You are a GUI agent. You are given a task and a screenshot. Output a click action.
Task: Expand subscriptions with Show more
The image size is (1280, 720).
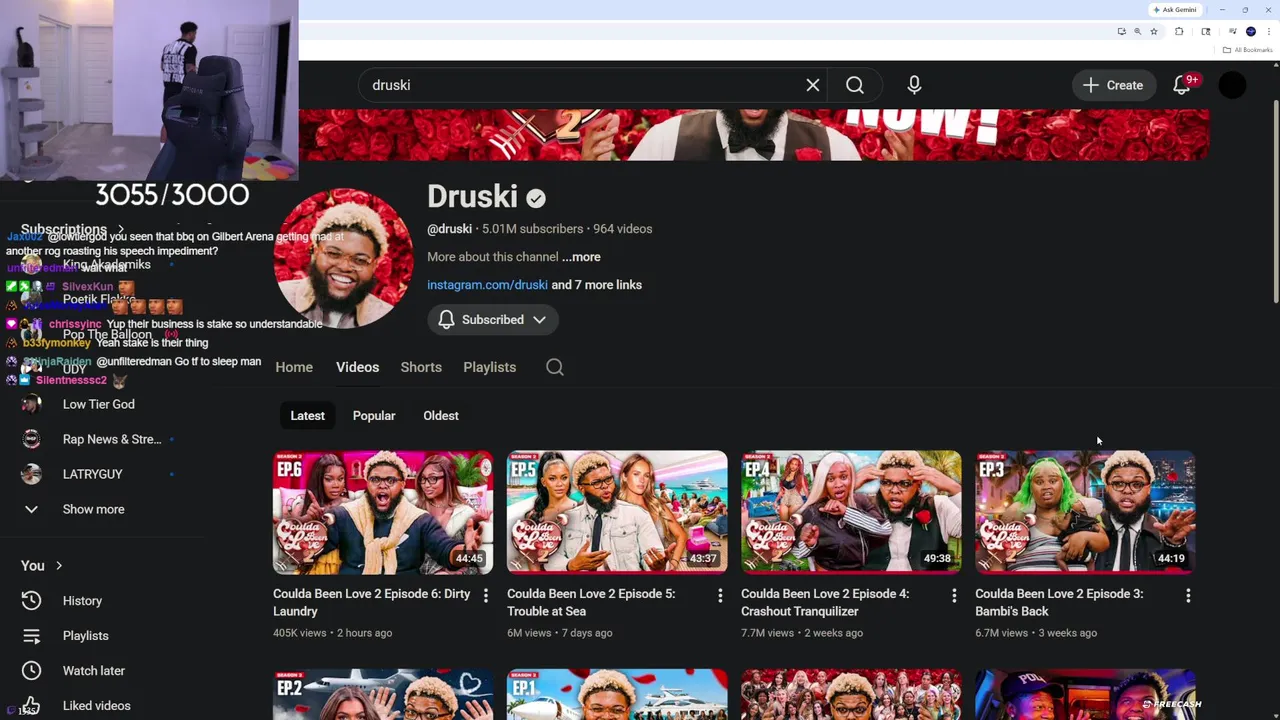[x=93, y=509]
